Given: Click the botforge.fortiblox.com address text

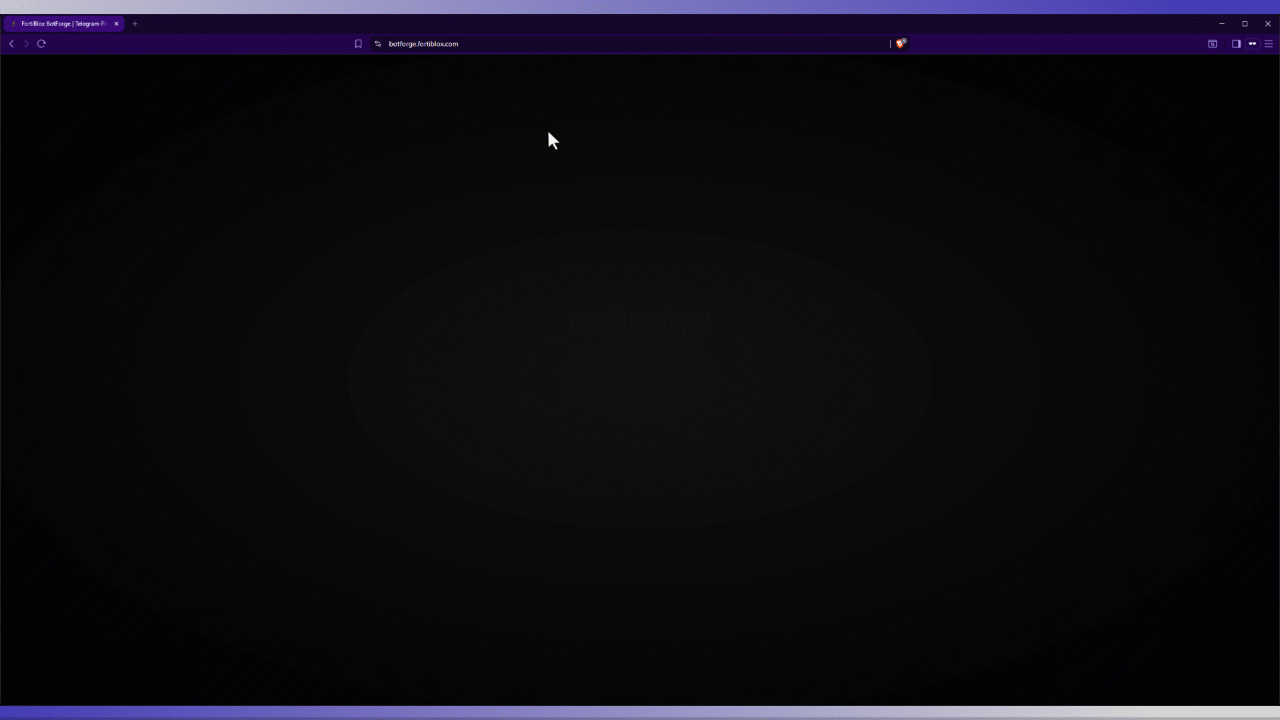Looking at the screenshot, I should pyautogui.click(x=423, y=44).
